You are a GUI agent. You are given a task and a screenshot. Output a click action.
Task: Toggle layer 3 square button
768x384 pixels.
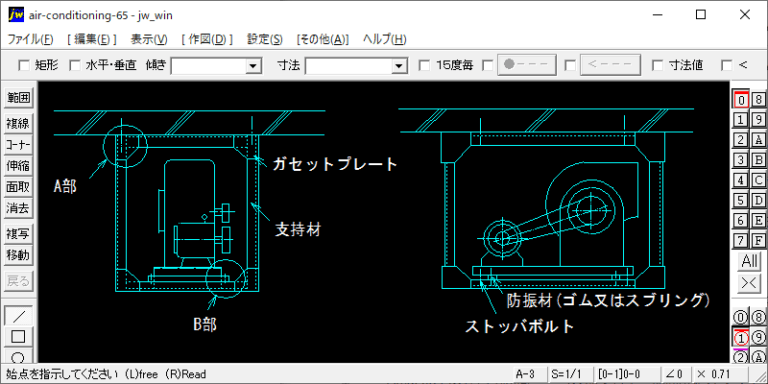pyautogui.click(x=741, y=160)
